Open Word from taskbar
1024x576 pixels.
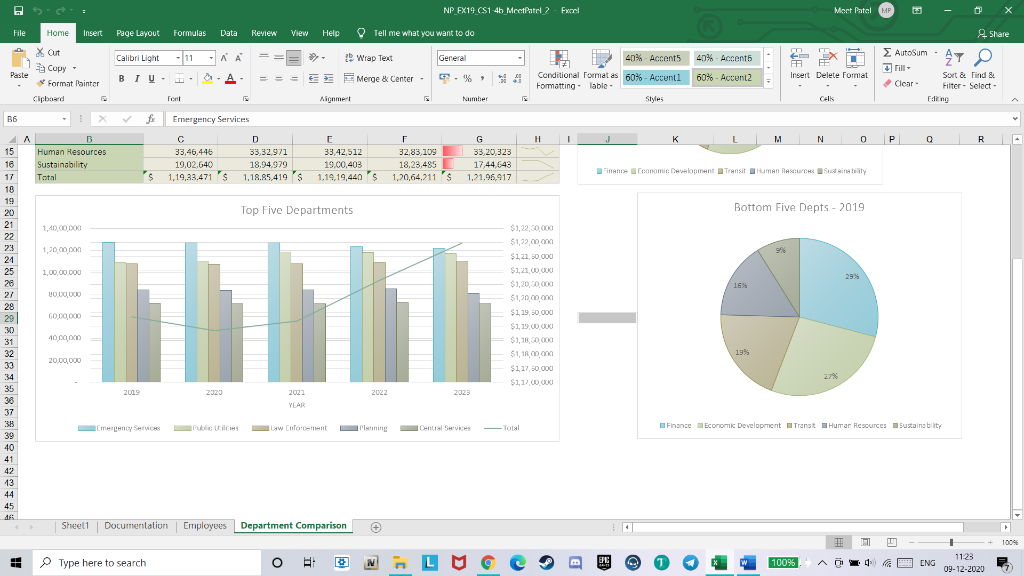pos(748,562)
